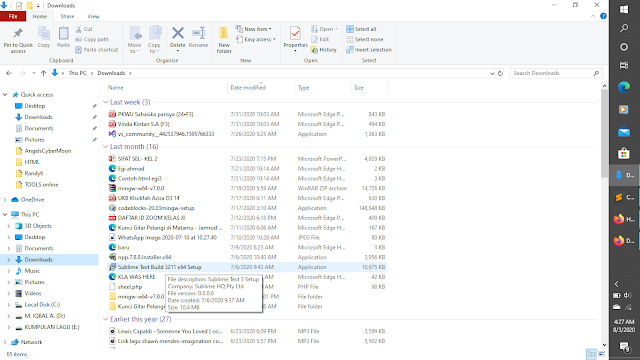Click the Open ribbon button
640x360 pixels.
pos(324,29)
